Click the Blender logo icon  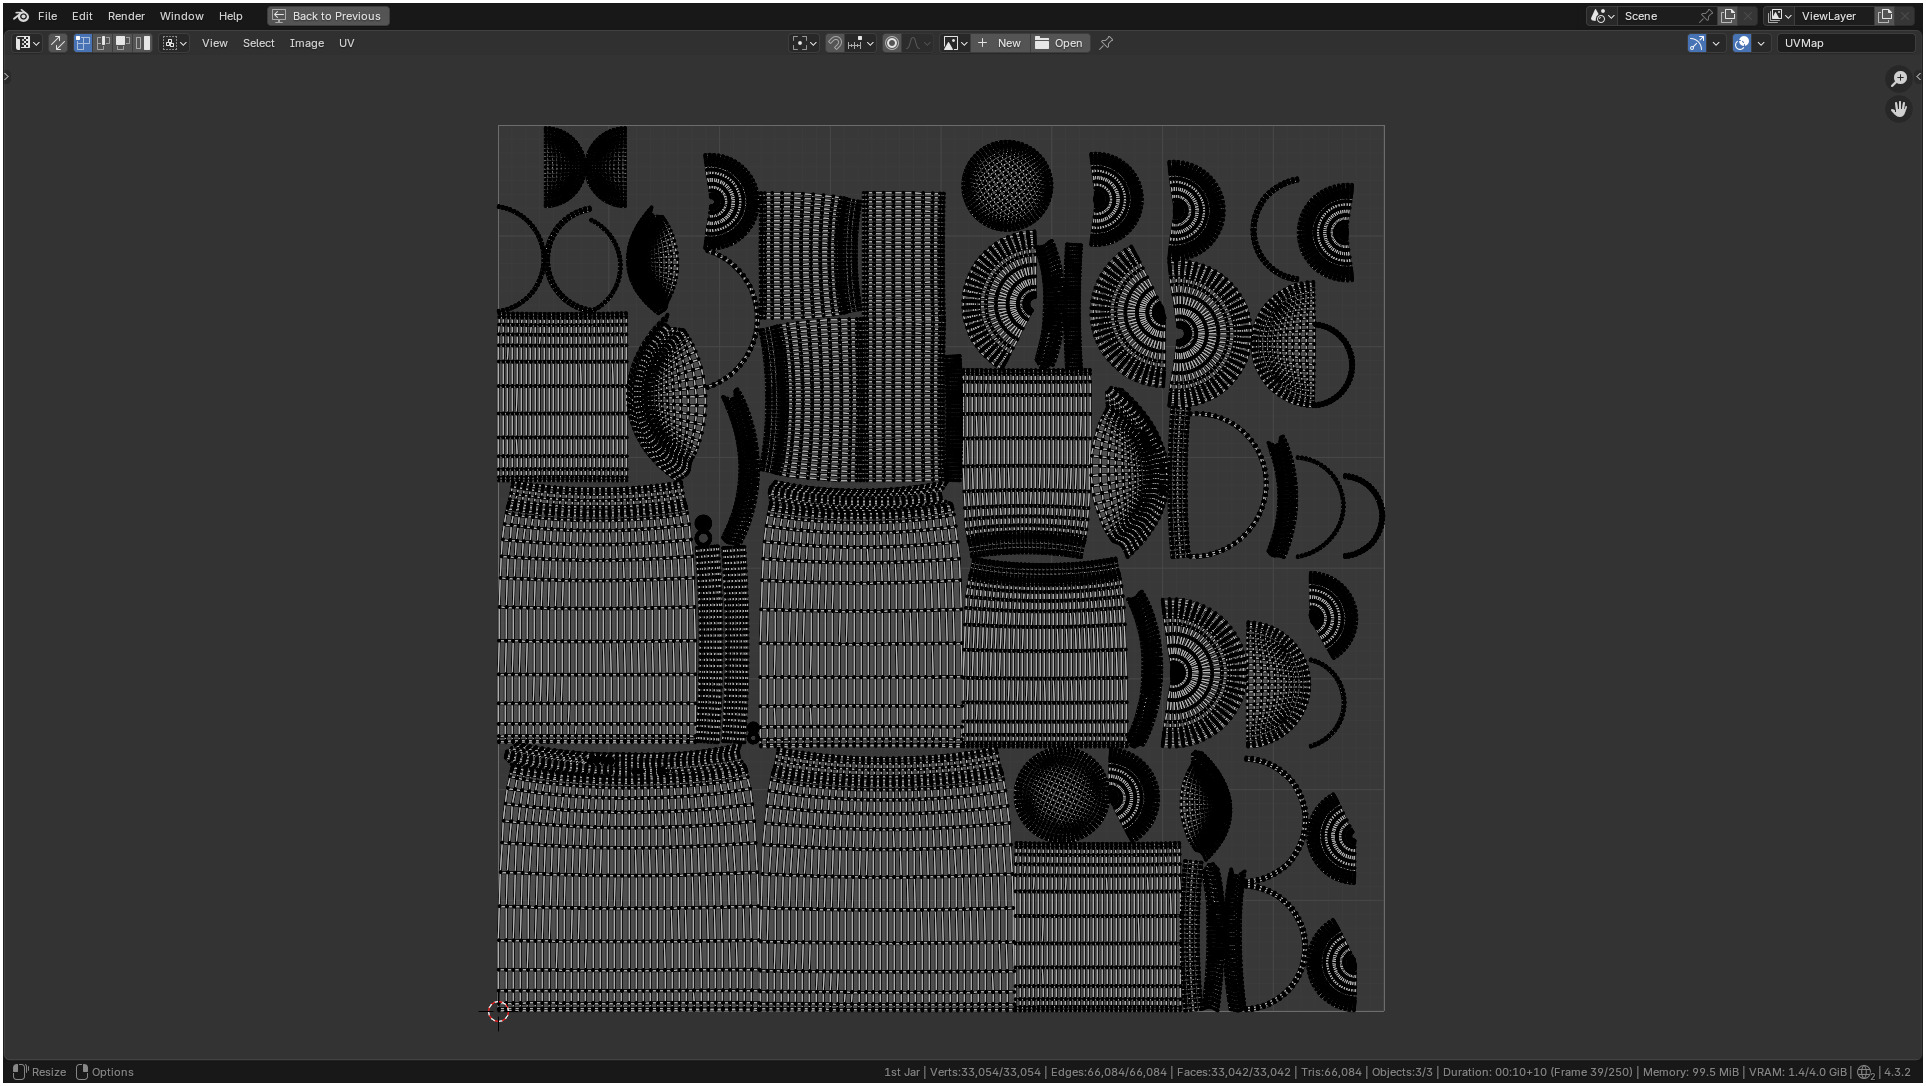(x=21, y=16)
